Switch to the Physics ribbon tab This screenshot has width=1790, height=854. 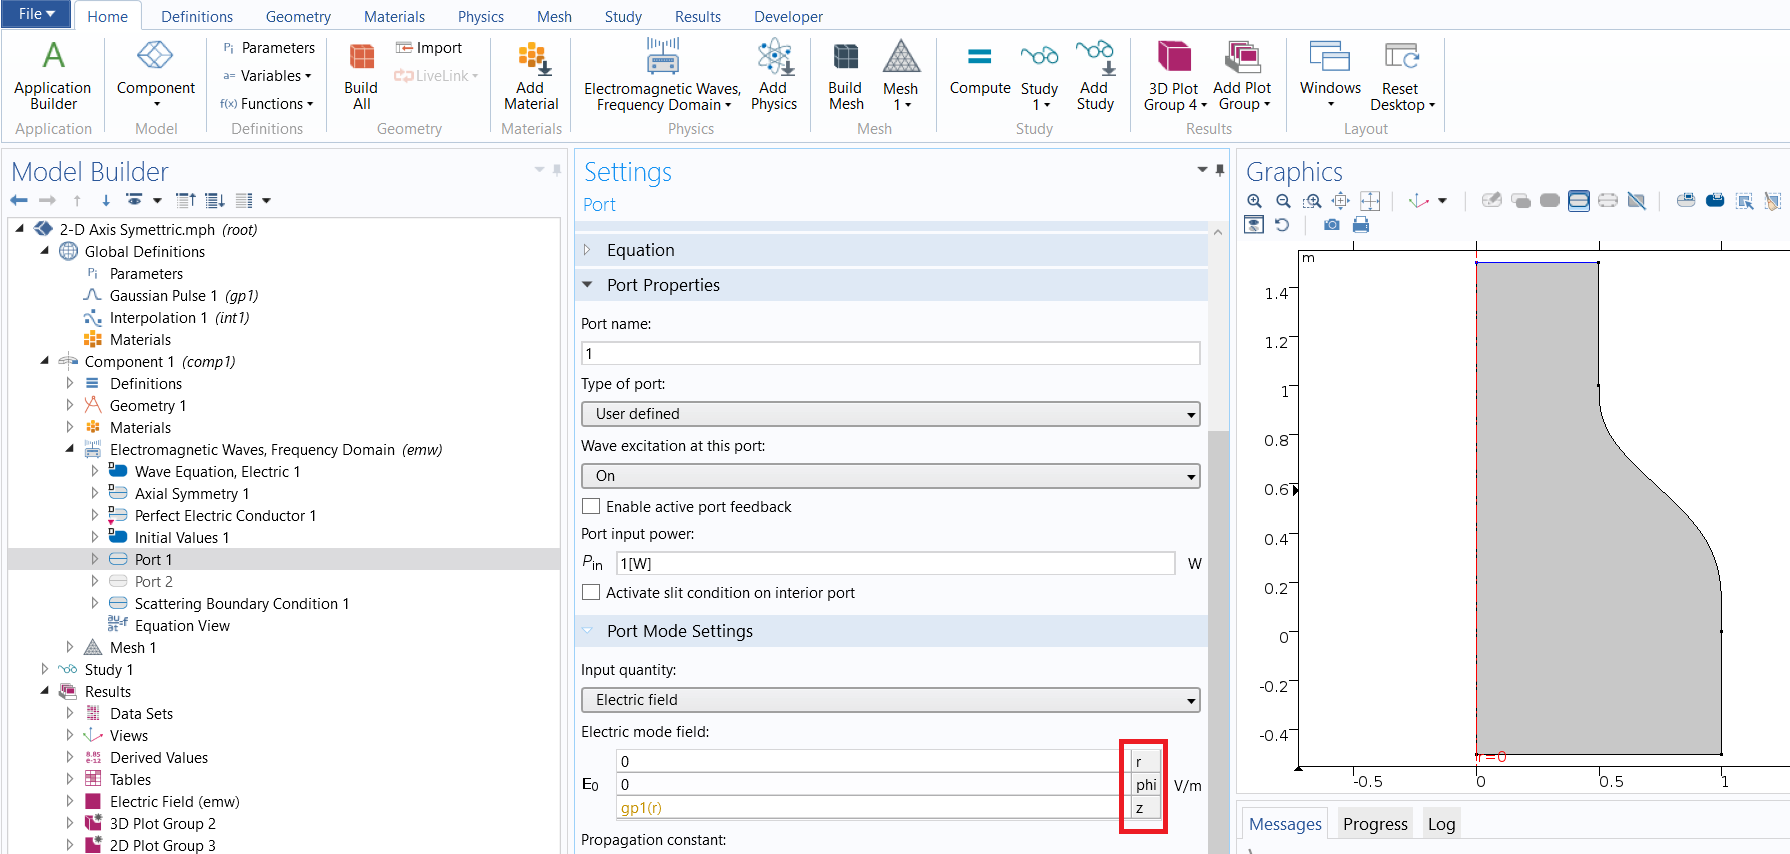[480, 17]
